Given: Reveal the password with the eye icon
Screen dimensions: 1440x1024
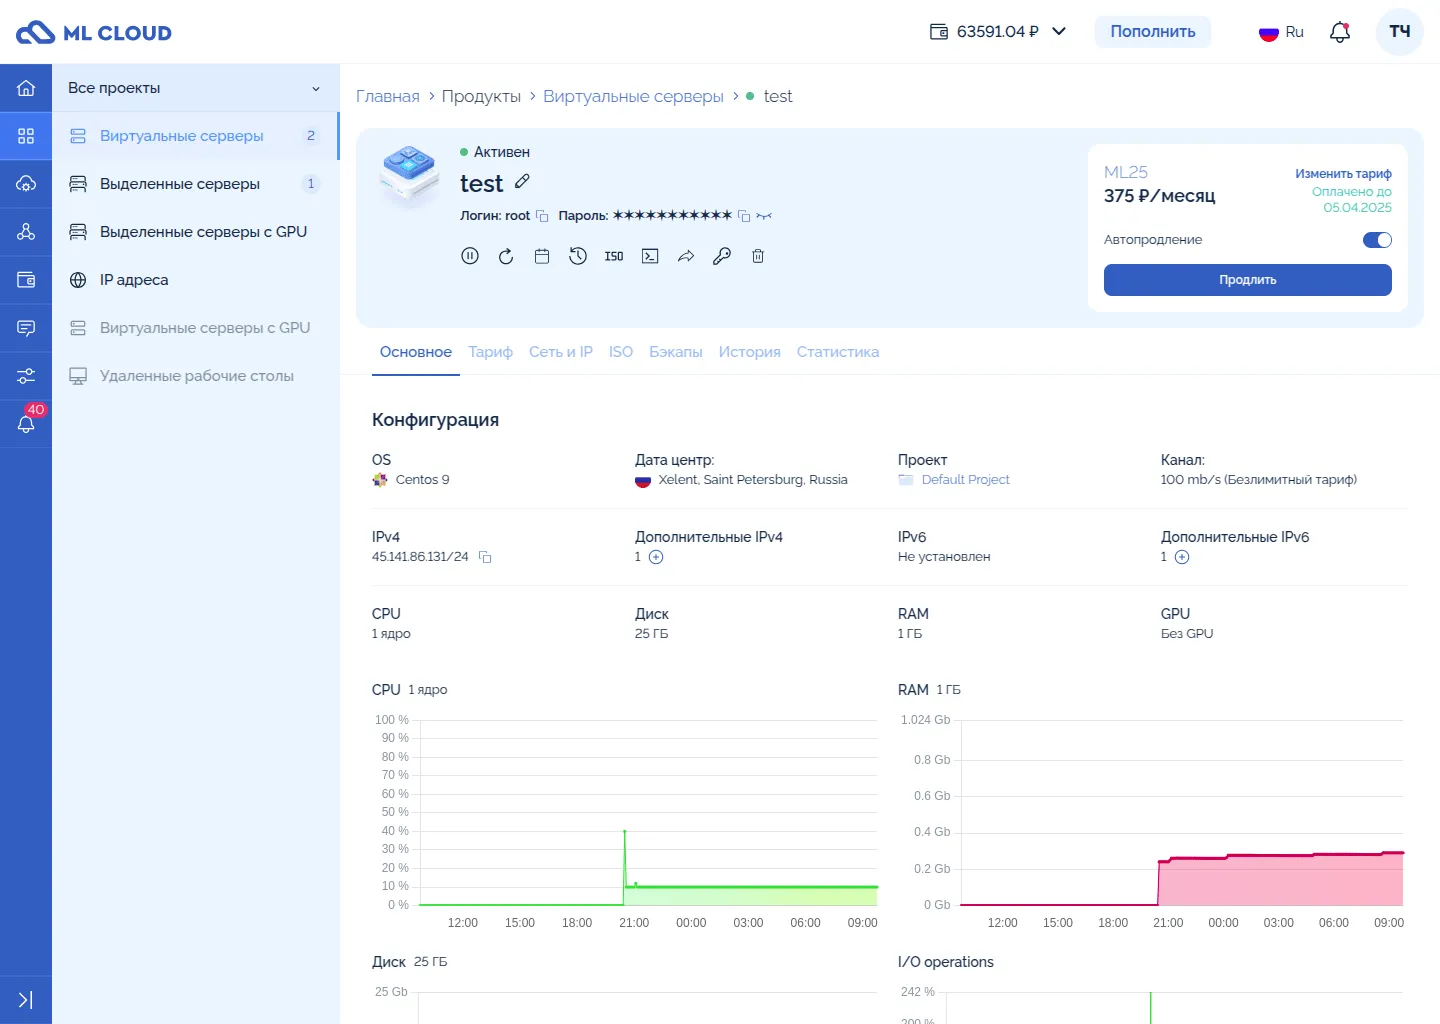Looking at the screenshot, I should pyautogui.click(x=765, y=216).
